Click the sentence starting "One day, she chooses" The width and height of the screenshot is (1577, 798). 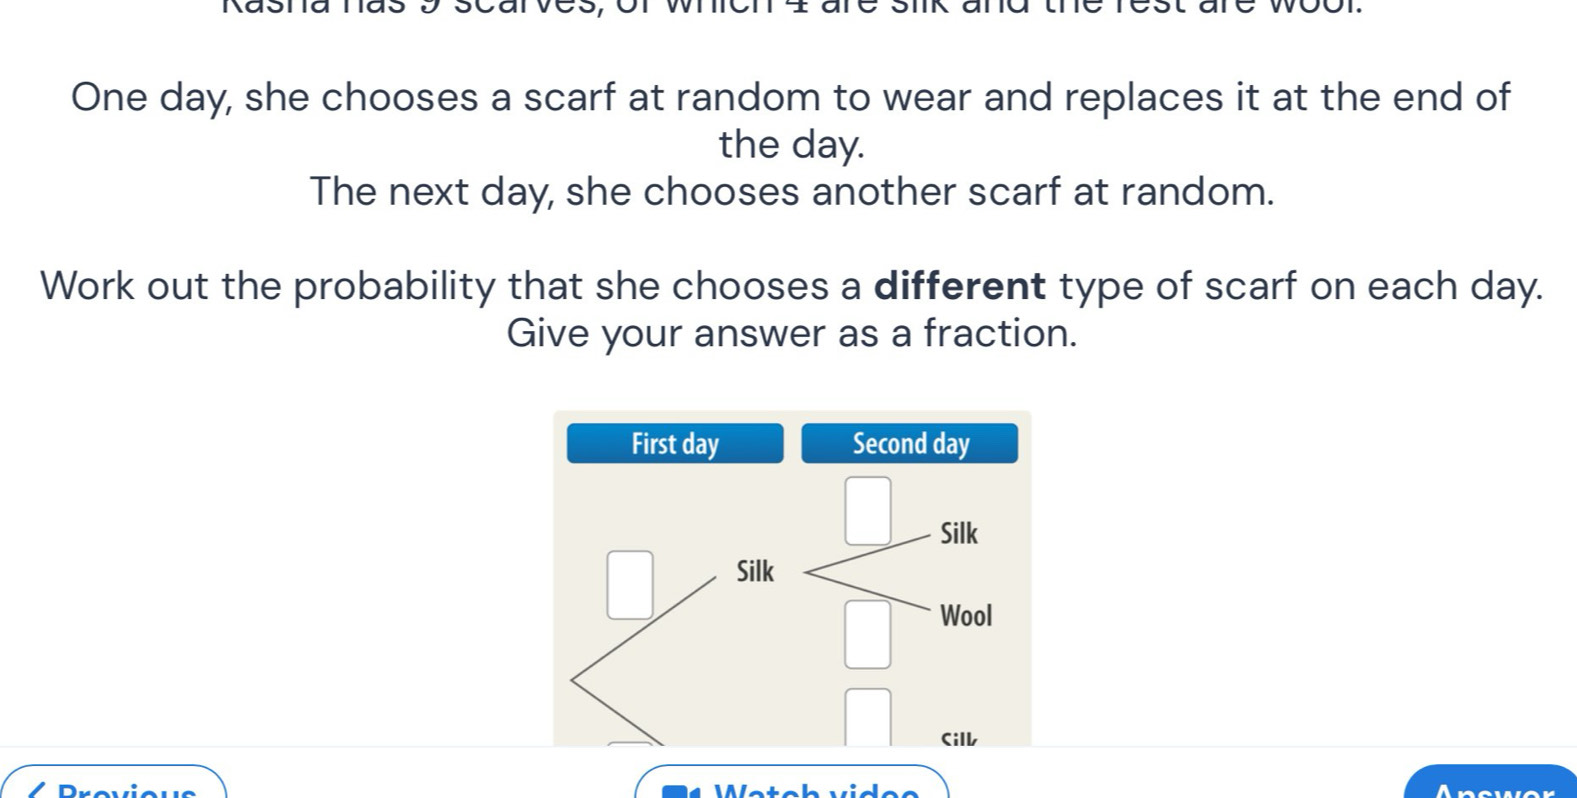(x=792, y=98)
